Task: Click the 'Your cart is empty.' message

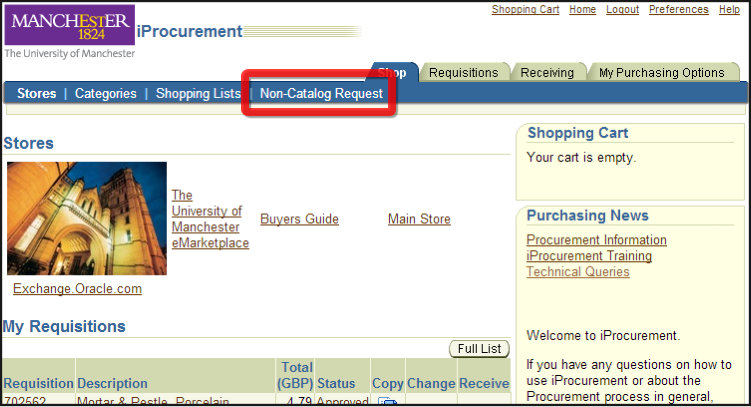Action: click(581, 158)
